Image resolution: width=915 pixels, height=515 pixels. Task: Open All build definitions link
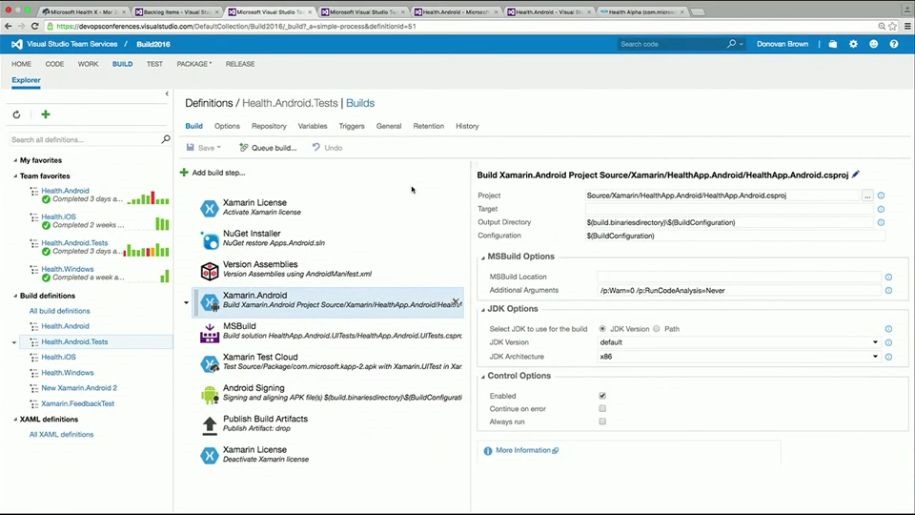tap(60, 311)
